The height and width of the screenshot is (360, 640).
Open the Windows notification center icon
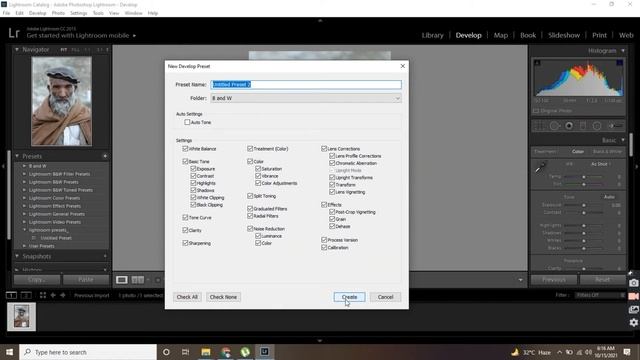(x=627, y=352)
